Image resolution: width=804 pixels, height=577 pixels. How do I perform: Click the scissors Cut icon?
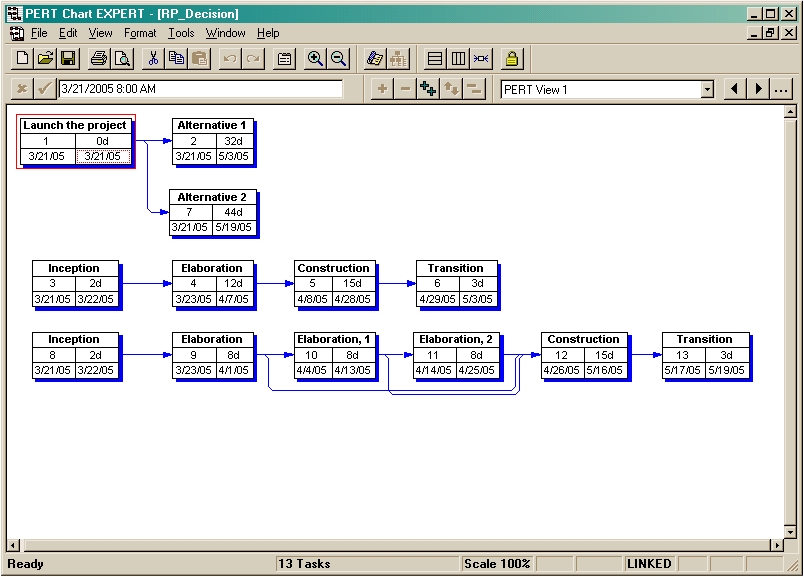point(154,58)
